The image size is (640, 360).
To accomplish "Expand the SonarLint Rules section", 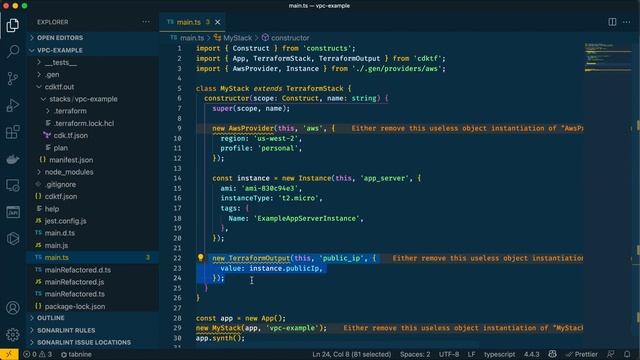I will pyautogui.click(x=93, y=330).
